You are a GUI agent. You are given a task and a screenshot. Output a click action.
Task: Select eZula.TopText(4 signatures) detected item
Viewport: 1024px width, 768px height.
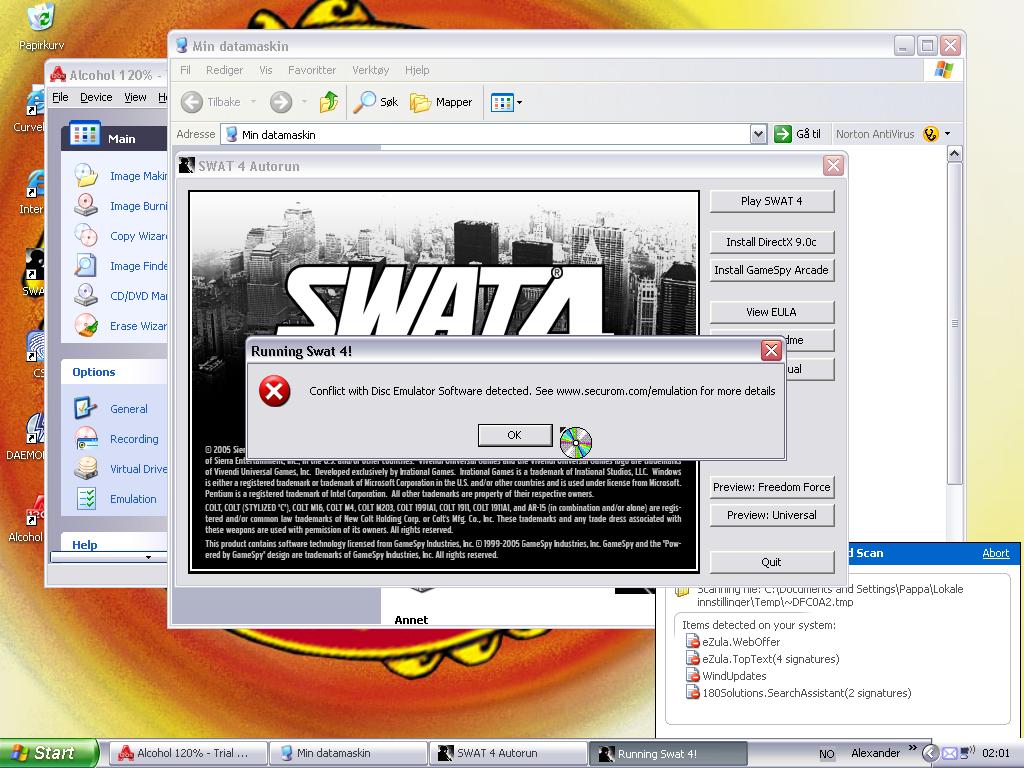coord(762,659)
